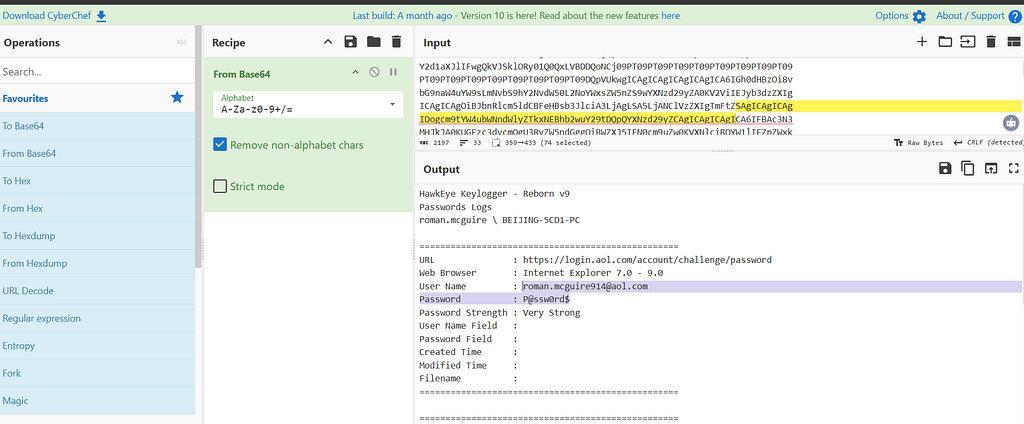The height and width of the screenshot is (424, 1024).
Task: Click the HawkEye Keylogger - Reborn v9 line
Action: point(494,193)
